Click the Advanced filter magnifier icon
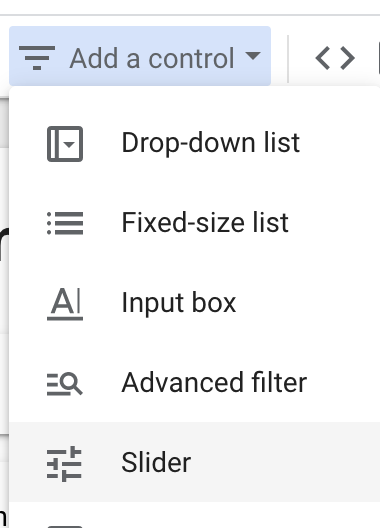Viewport: 380px width, 528px height. pos(65,384)
